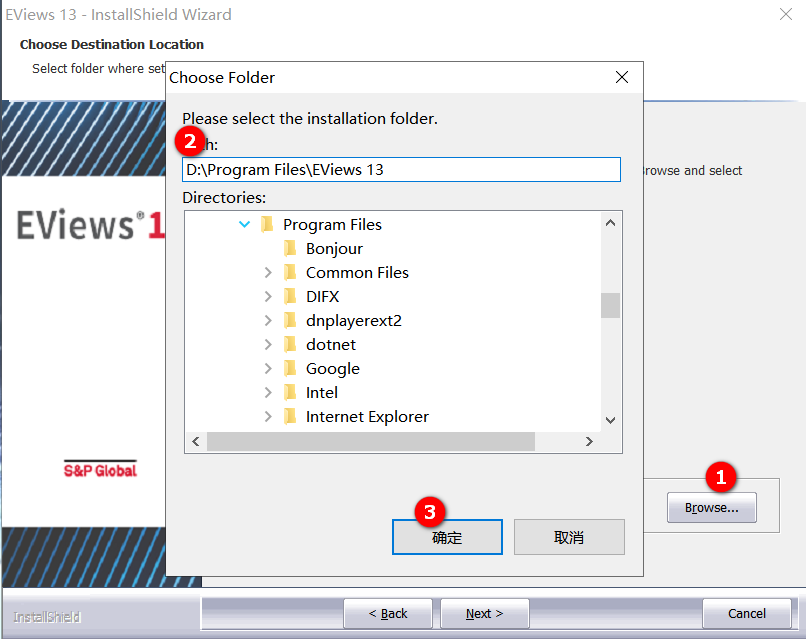This screenshot has width=806, height=639.
Task: Select the Common Files folder icon
Action: [290, 272]
